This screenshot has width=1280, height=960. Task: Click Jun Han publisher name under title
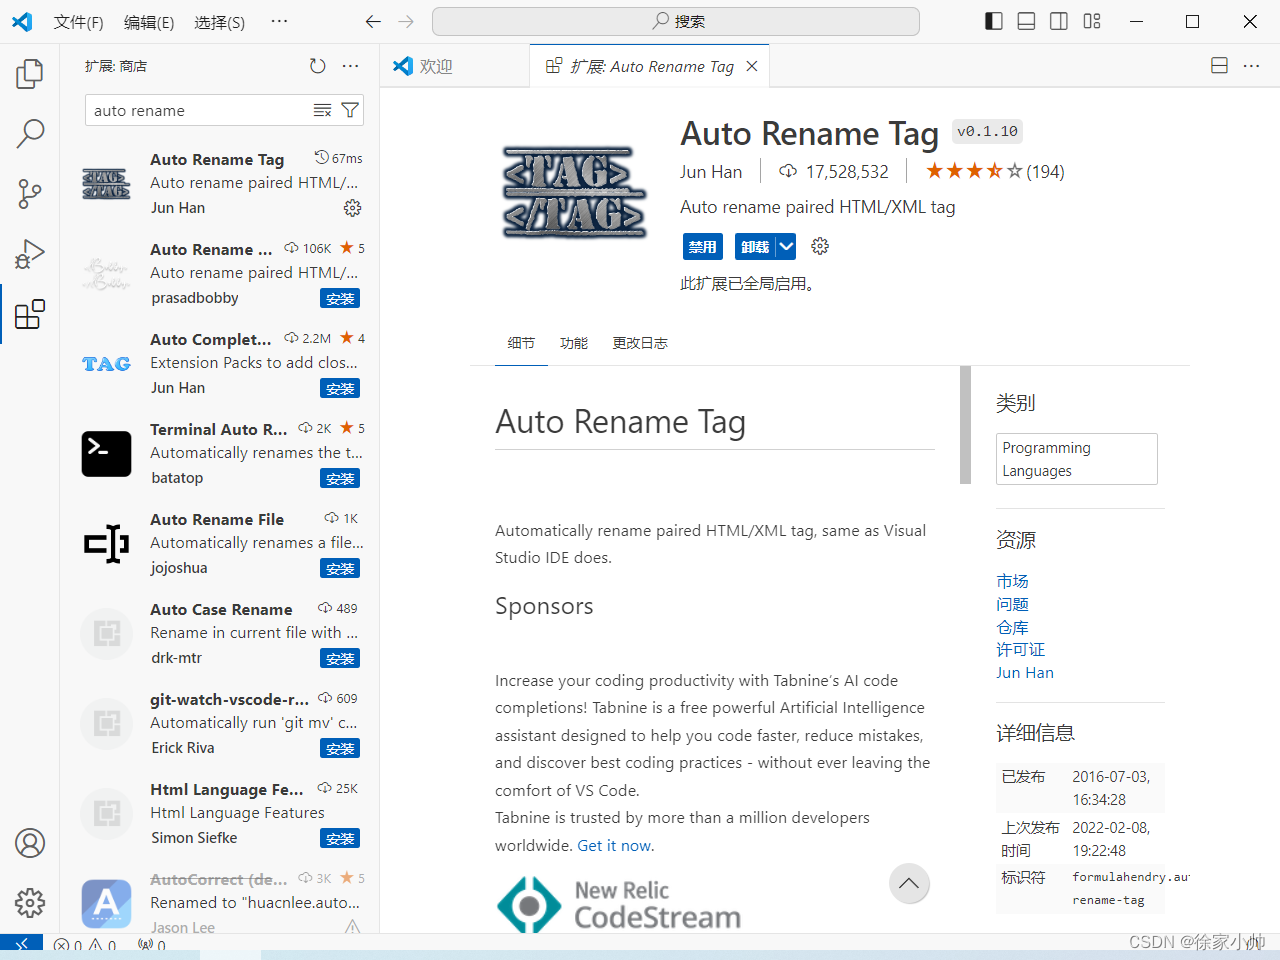[711, 172]
